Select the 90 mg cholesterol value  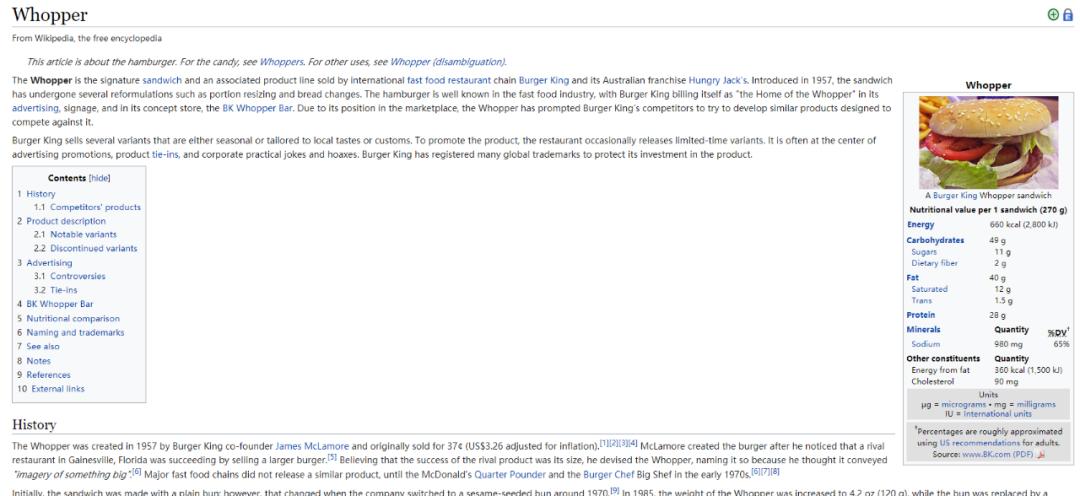tap(1006, 382)
